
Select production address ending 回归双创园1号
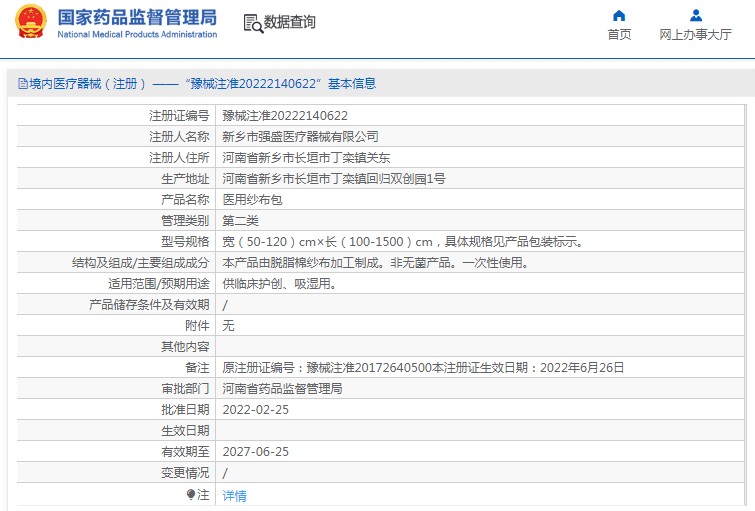[x=334, y=179]
